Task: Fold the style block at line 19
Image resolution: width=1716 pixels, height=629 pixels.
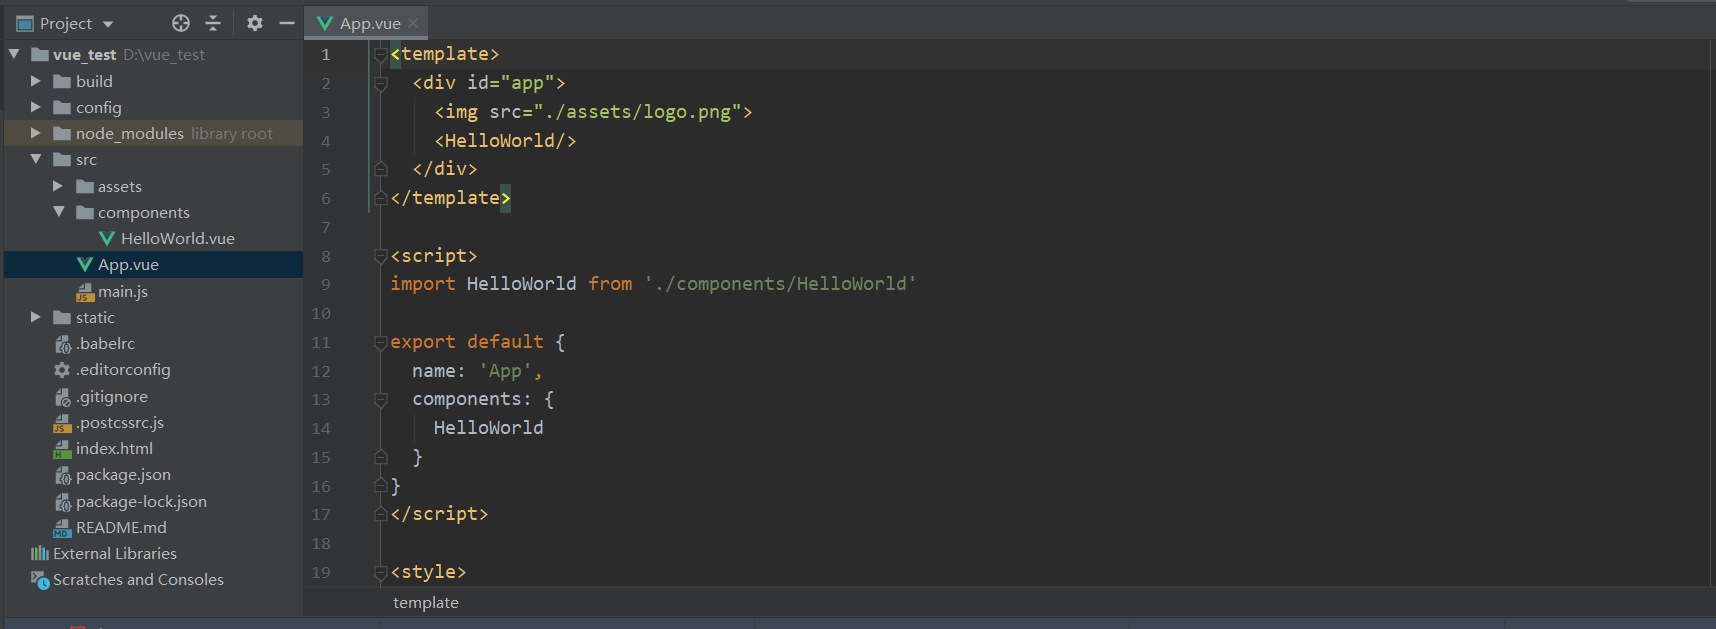Action: click(x=380, y=572)
